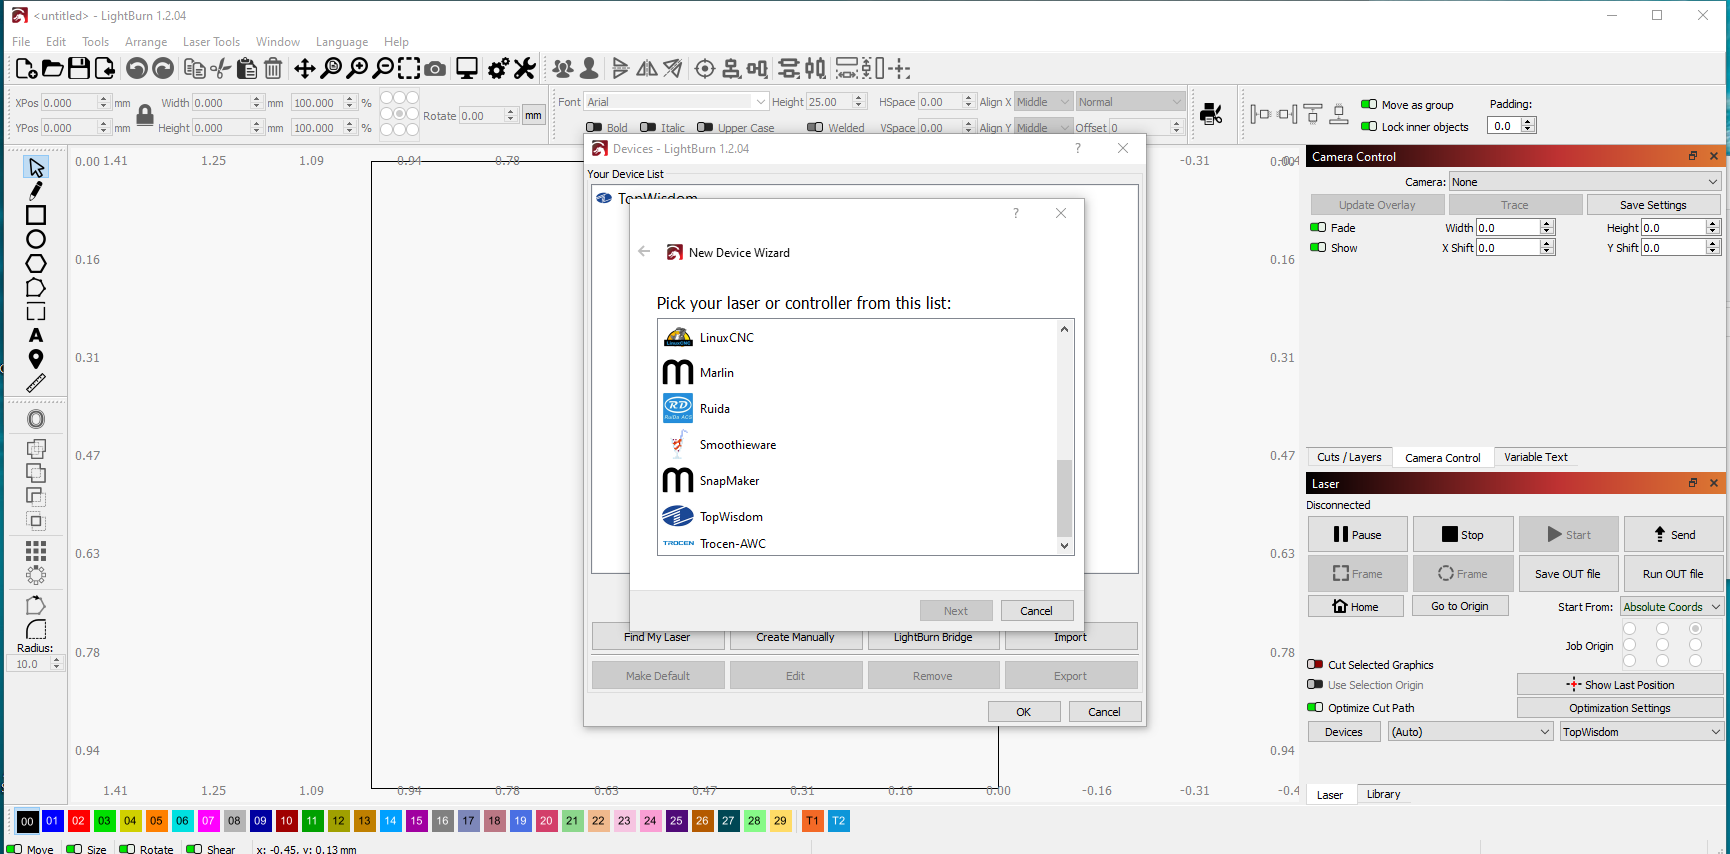Screen dimensions: 1730x854
Task: Toggle the Show camera overlay option
Action: pyautogui.click(x=1318, y=247)
